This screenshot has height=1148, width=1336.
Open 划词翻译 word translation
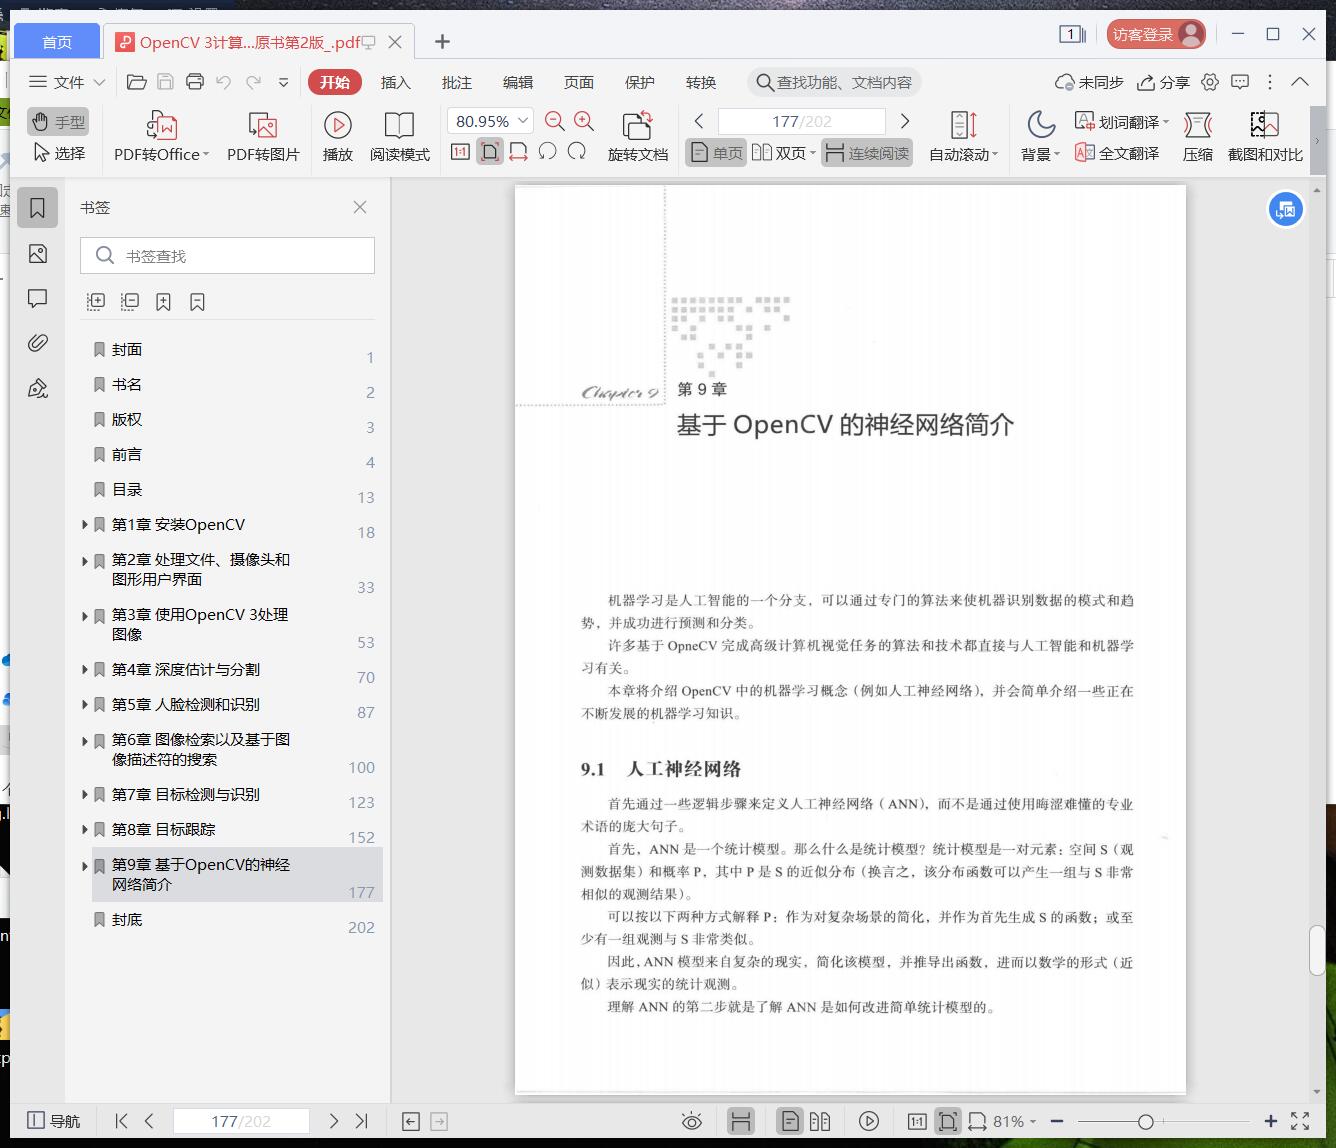coord(1121,121)
